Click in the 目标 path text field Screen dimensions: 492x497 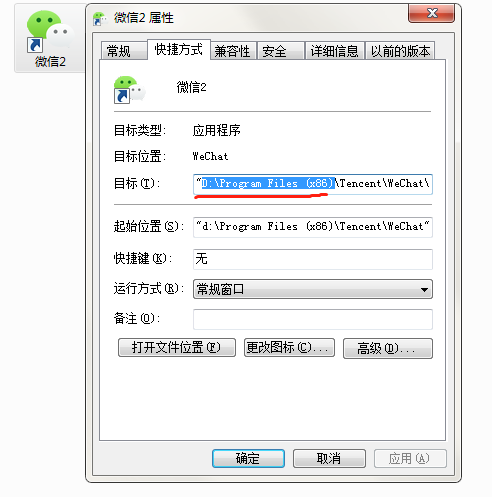(313, 184)
